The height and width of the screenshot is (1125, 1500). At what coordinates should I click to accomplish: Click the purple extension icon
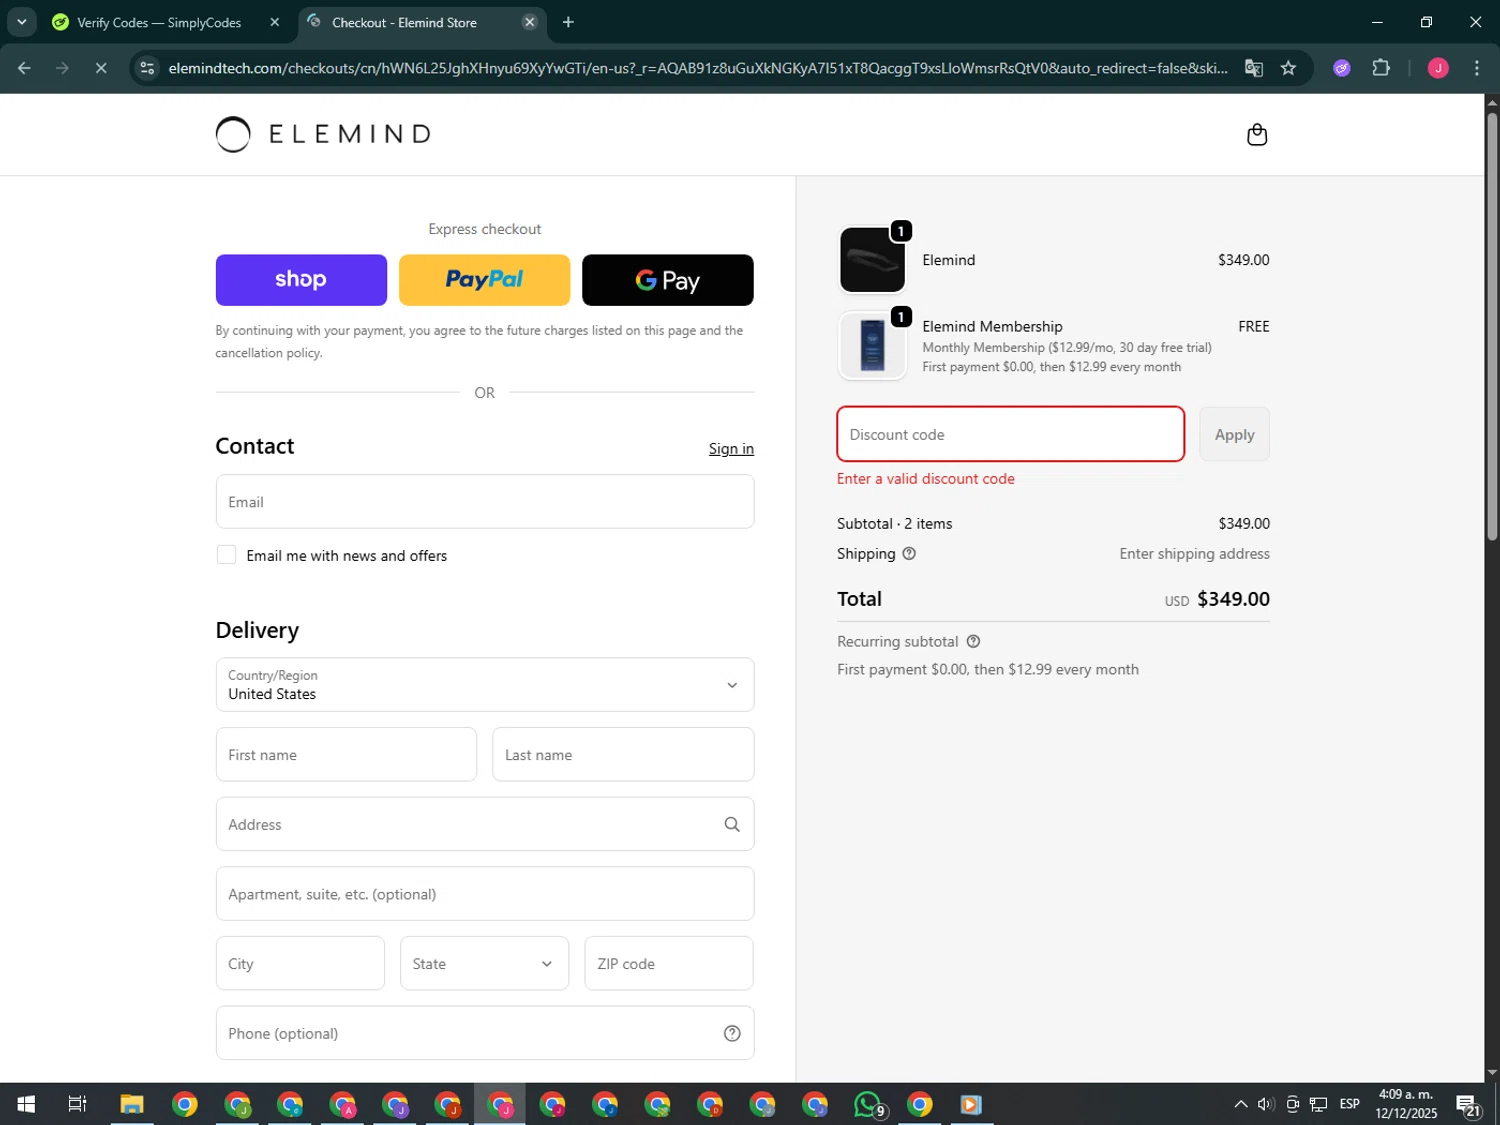coord(1342,68)
